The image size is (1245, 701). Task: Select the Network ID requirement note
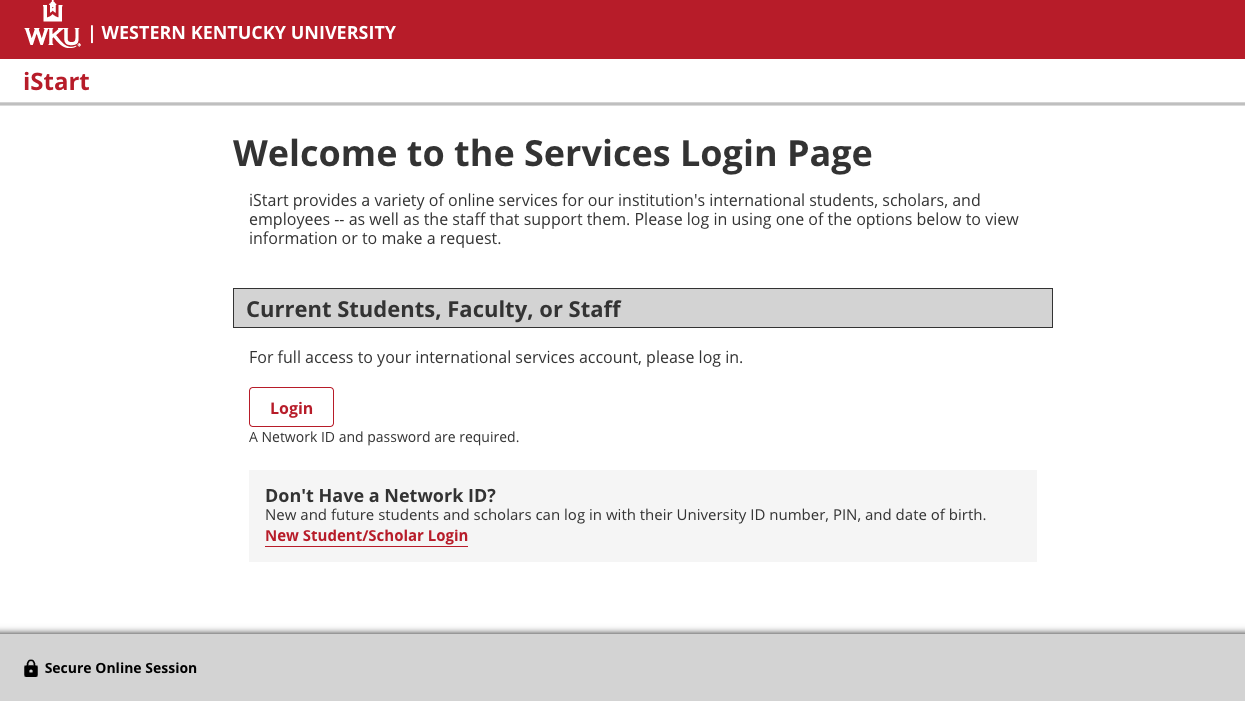point(384,437)
